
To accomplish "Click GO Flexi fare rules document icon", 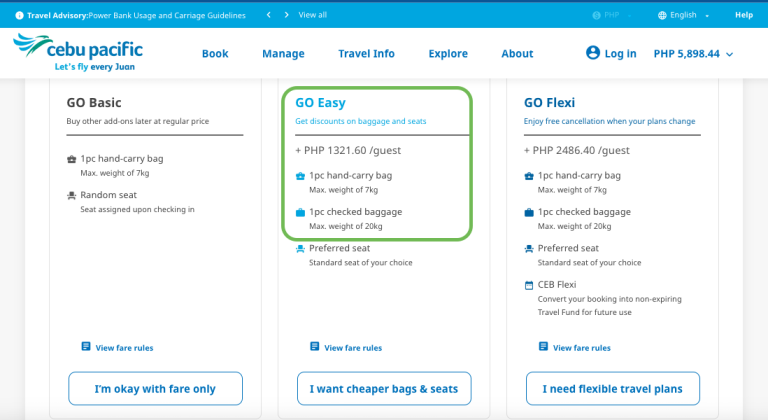I will (x=544, y=347).
